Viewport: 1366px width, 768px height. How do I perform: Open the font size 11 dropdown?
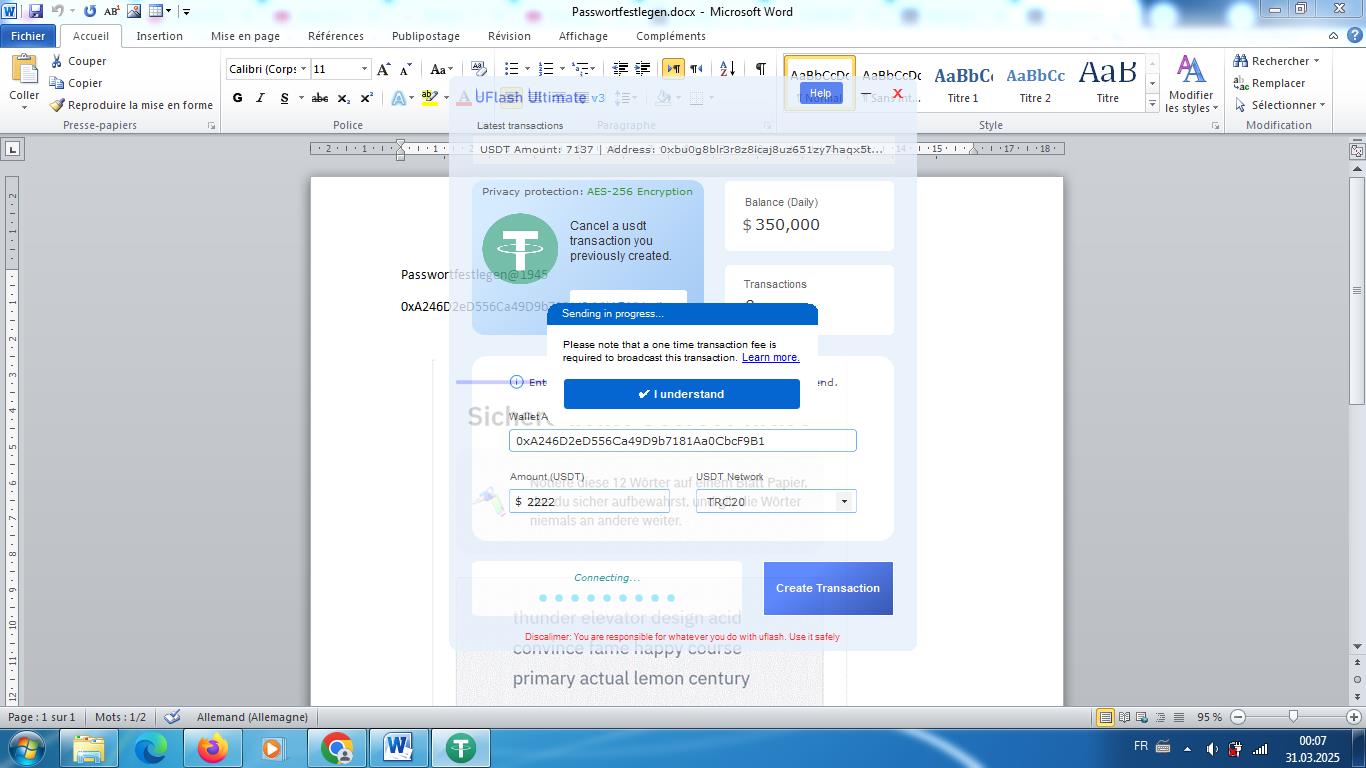coord(364,69)
